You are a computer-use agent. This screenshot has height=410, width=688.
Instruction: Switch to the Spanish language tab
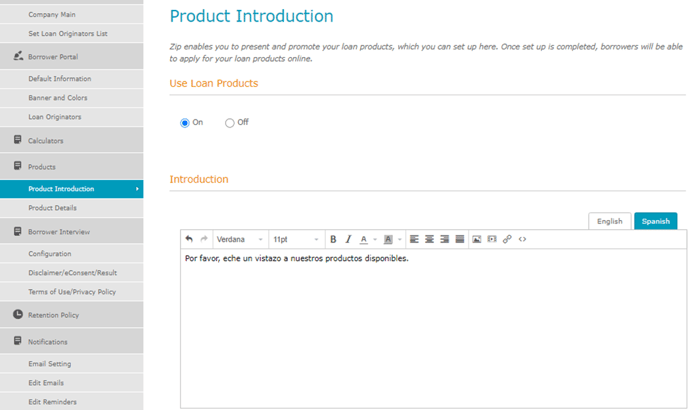click(655, 221)
